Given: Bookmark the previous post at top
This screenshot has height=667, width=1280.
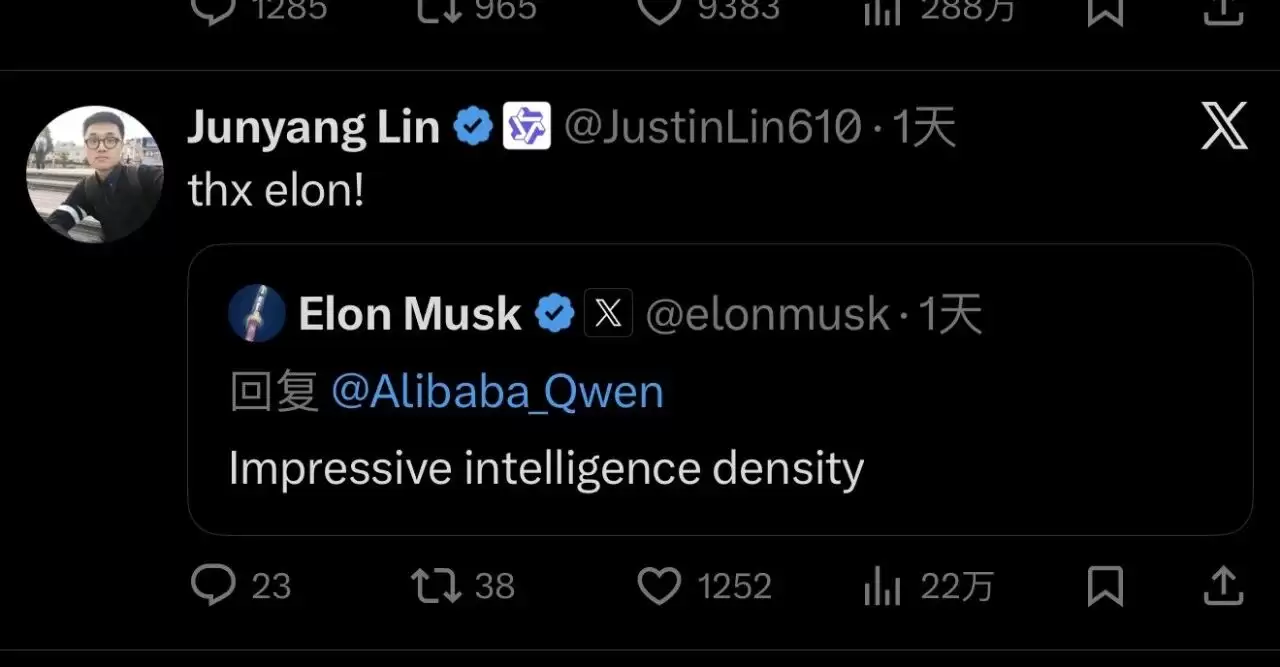Looking at the screenshot, I should point(1105,10).
